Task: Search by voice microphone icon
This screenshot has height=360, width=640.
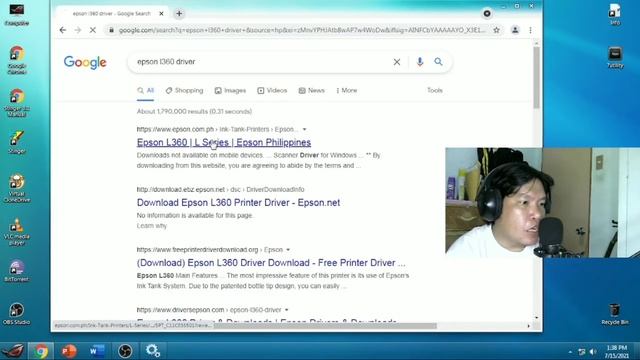Action: 420,62
